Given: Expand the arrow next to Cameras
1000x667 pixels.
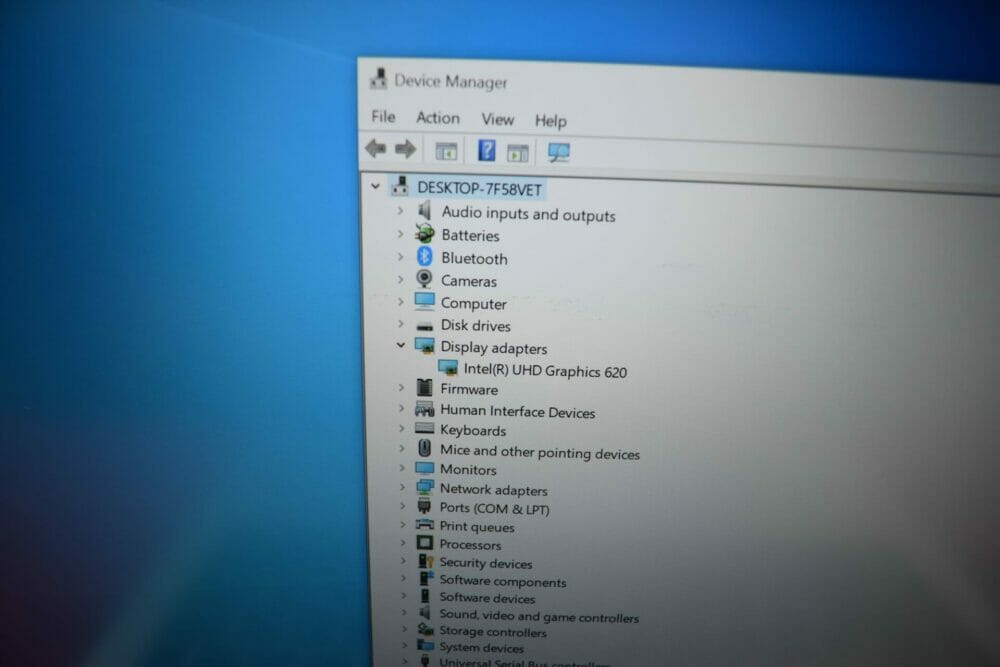Looking at the screenshot, I should [401, 279].
